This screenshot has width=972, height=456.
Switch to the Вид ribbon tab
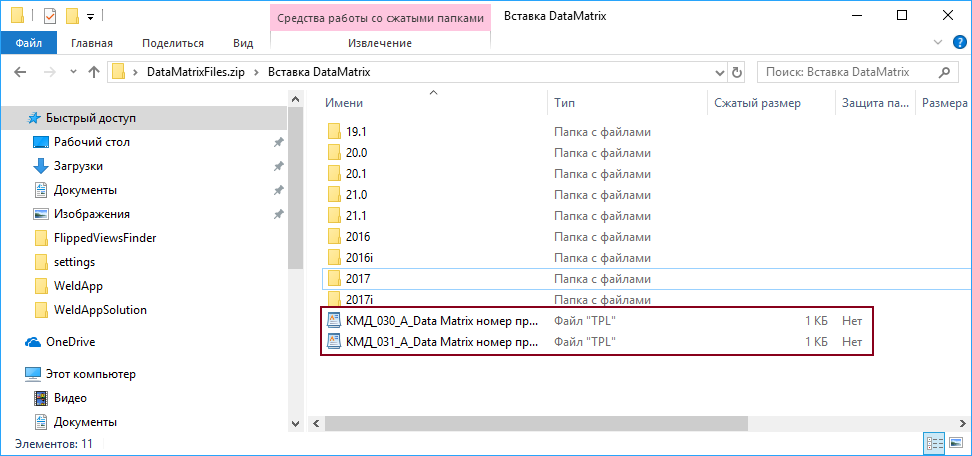coord(243,43)
